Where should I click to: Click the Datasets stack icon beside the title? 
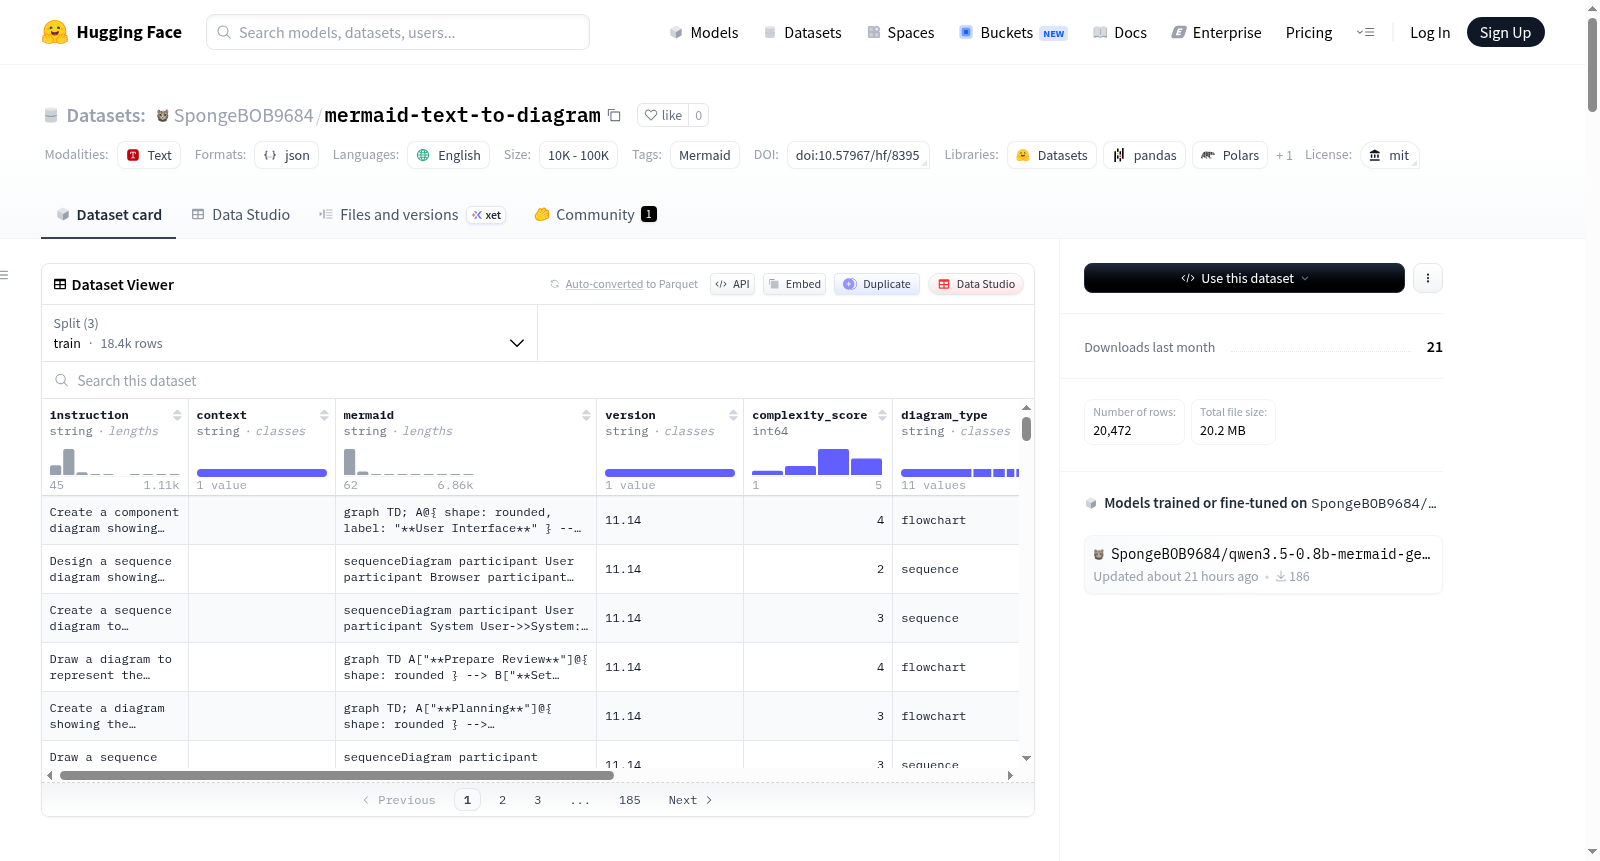[x=51, y=116]
